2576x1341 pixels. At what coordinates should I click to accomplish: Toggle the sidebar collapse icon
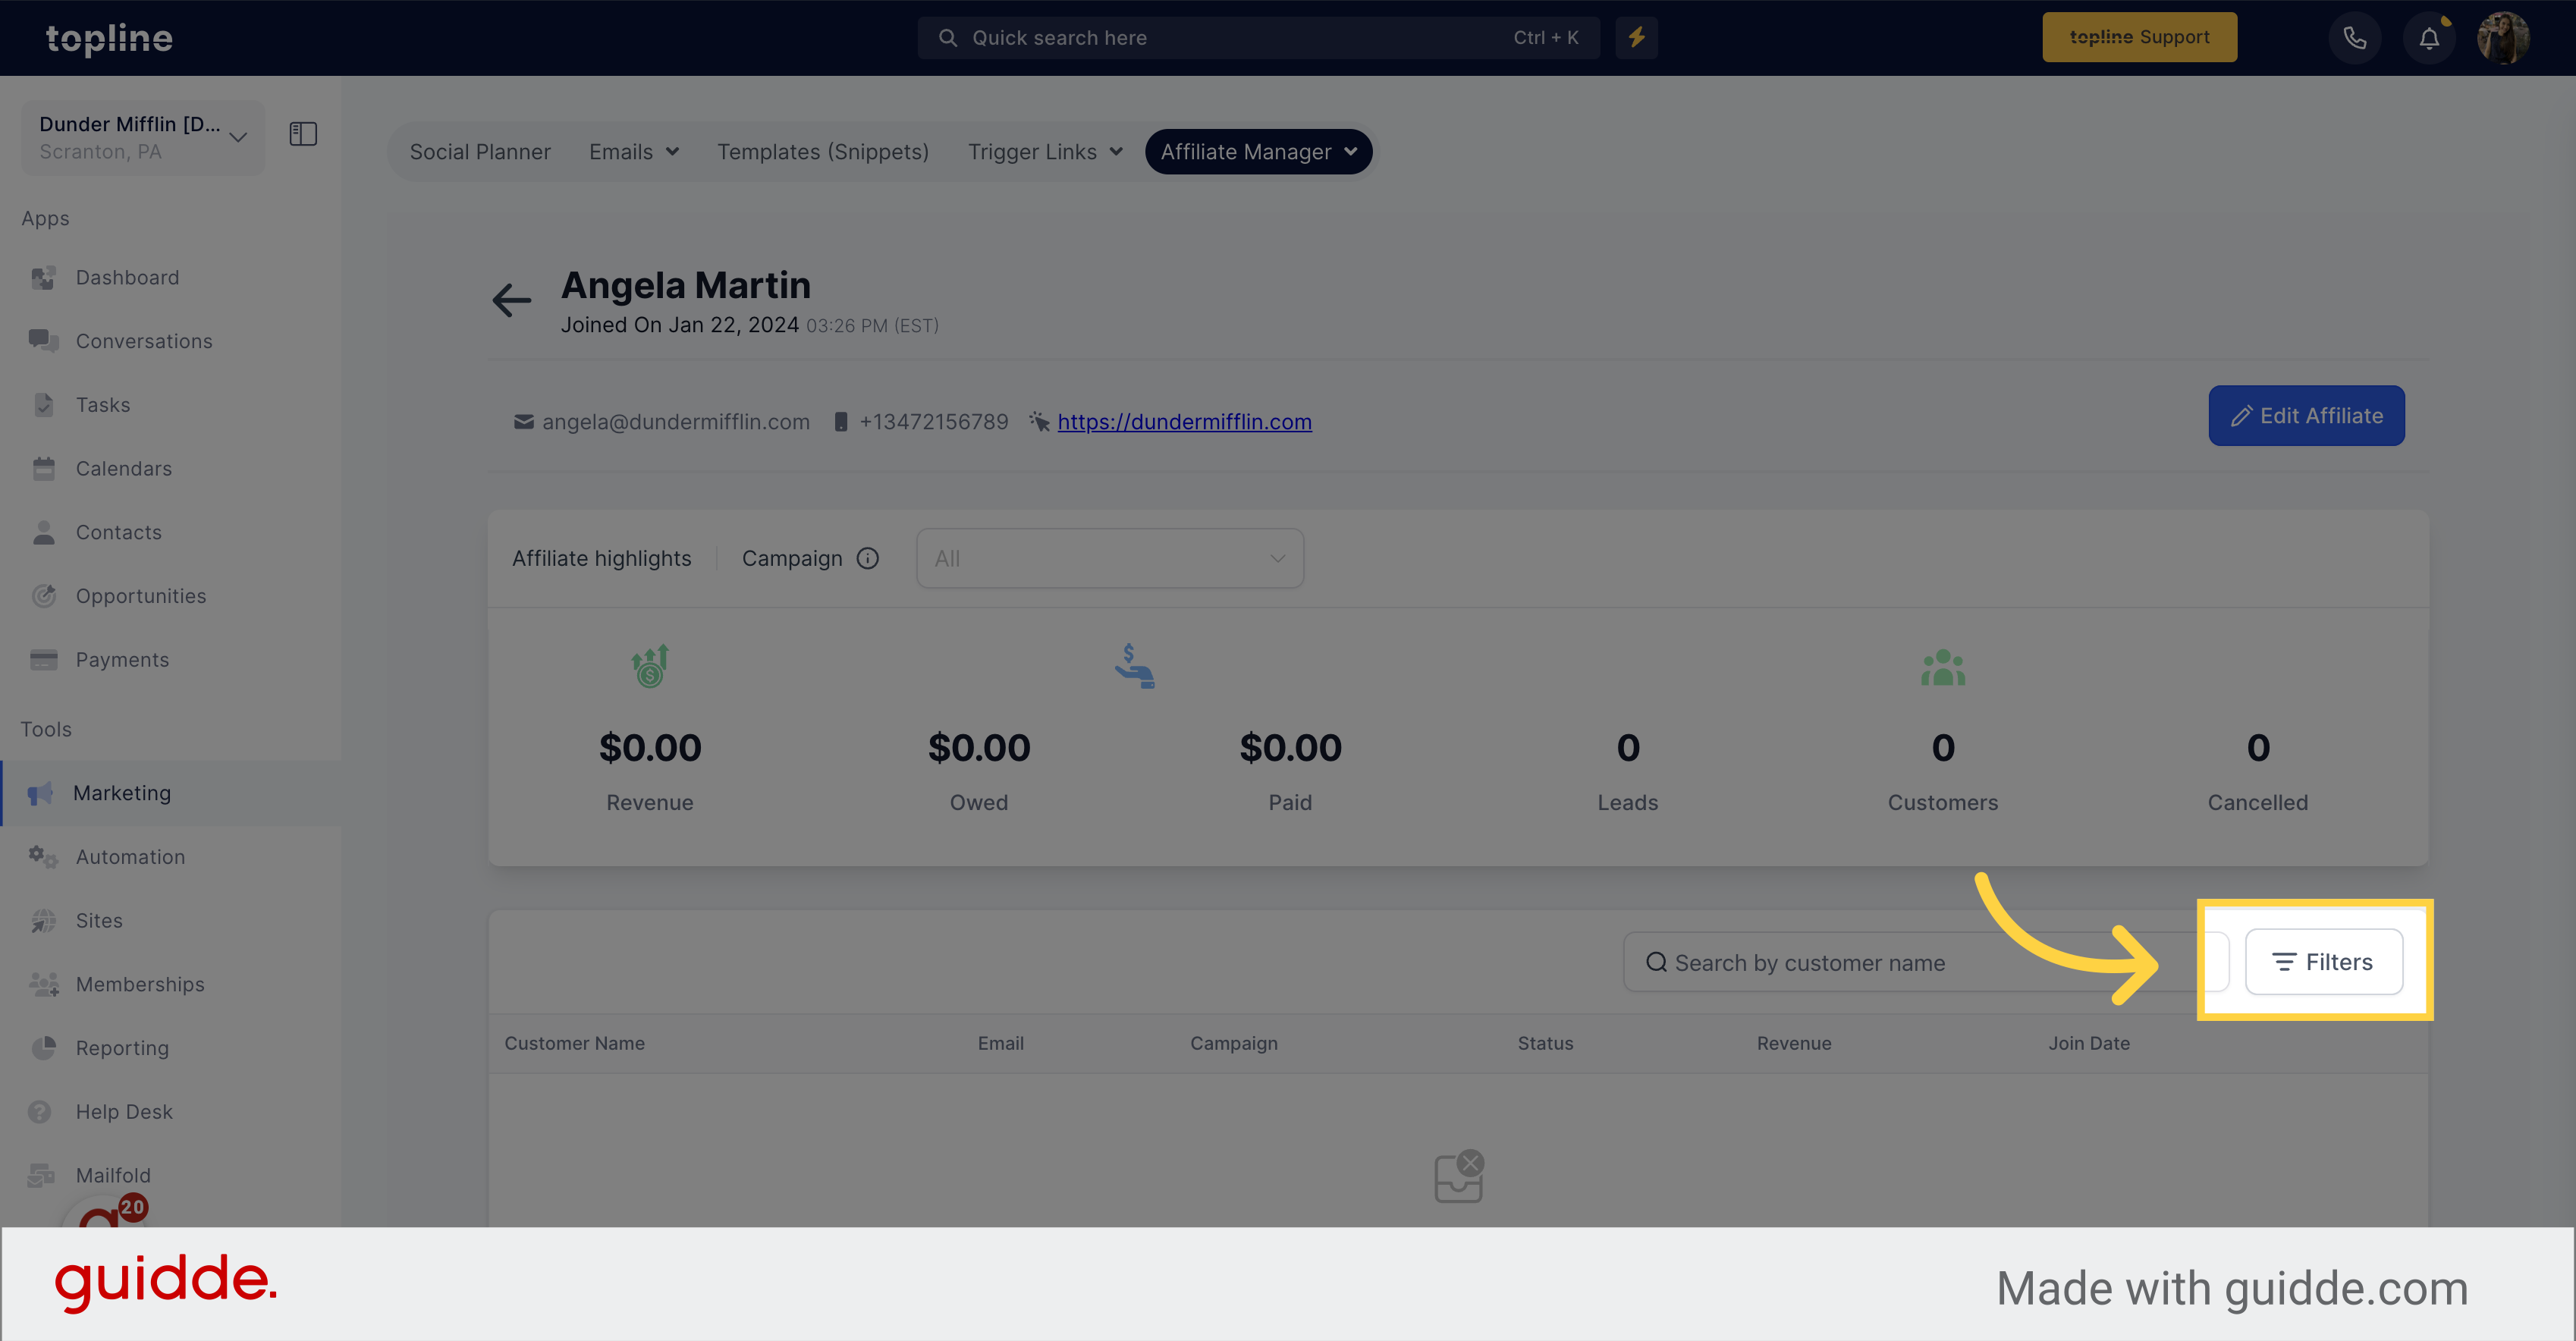tap(302, 133)
